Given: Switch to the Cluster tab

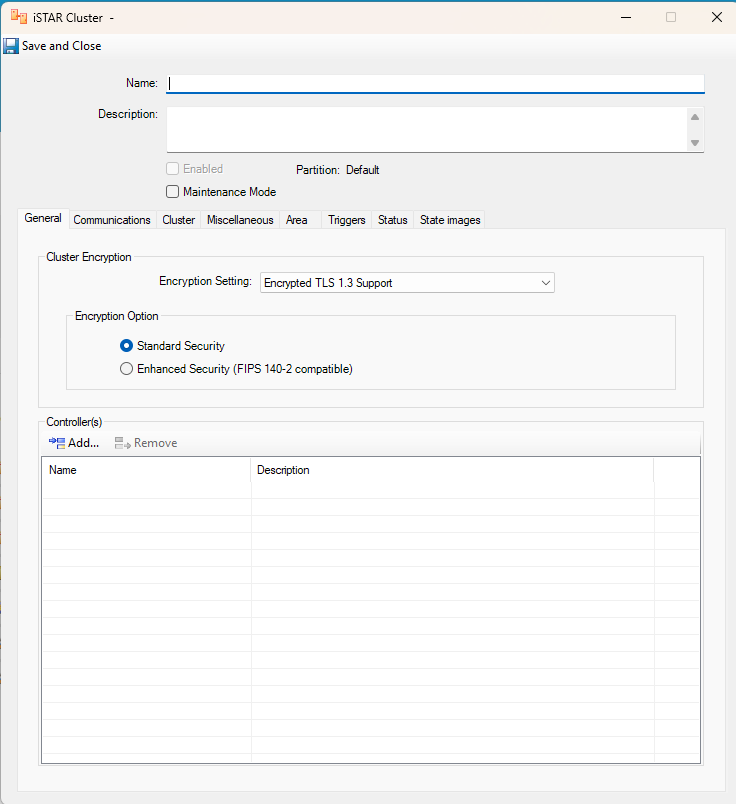Looking at the screenshot, I should tap(178, 220).
